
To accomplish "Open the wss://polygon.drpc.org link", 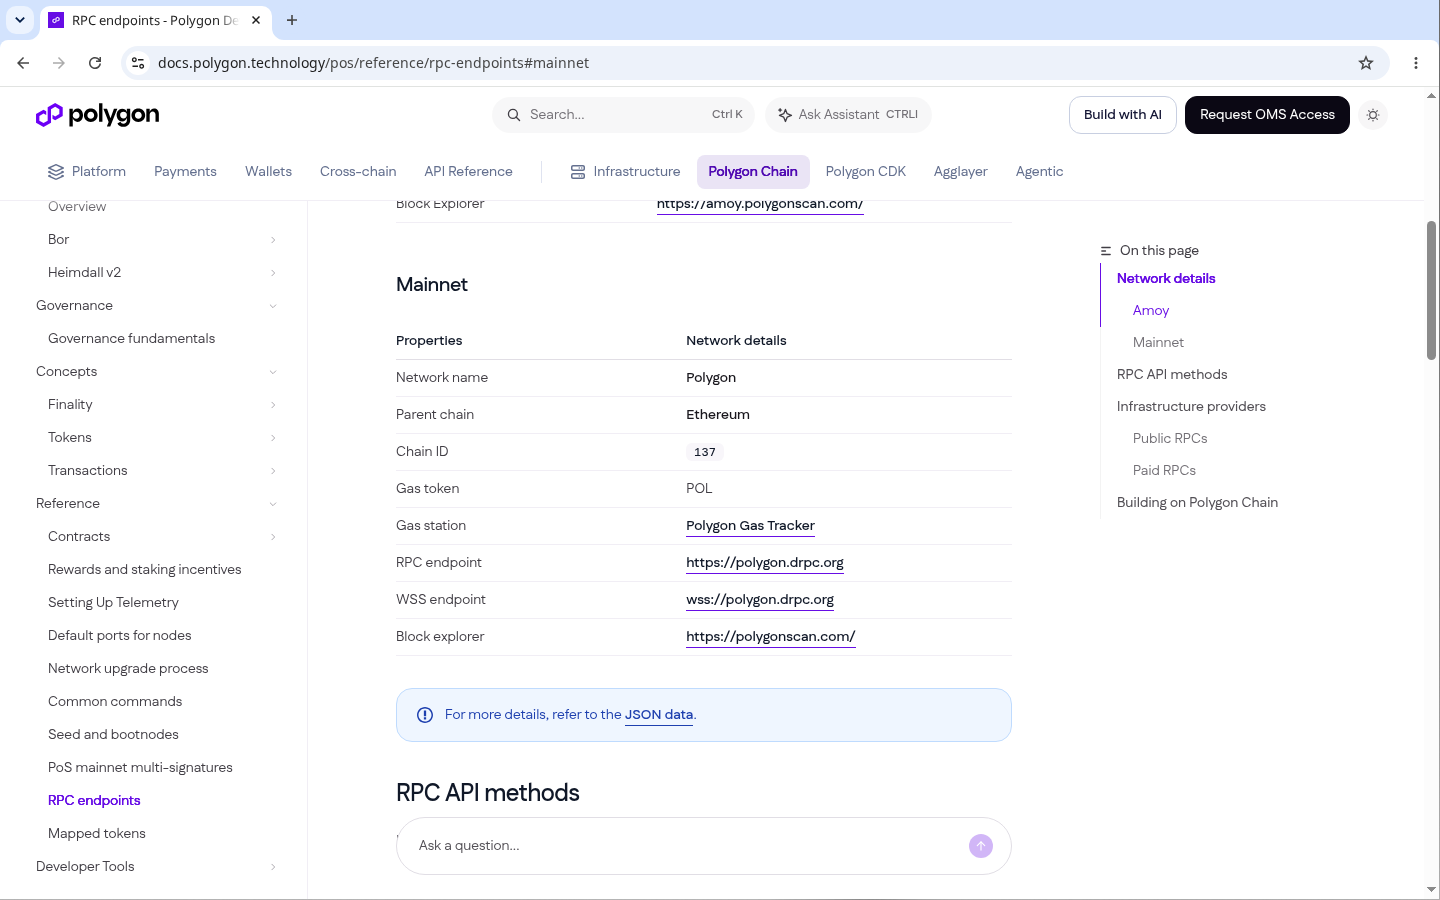I will (760, 600).
